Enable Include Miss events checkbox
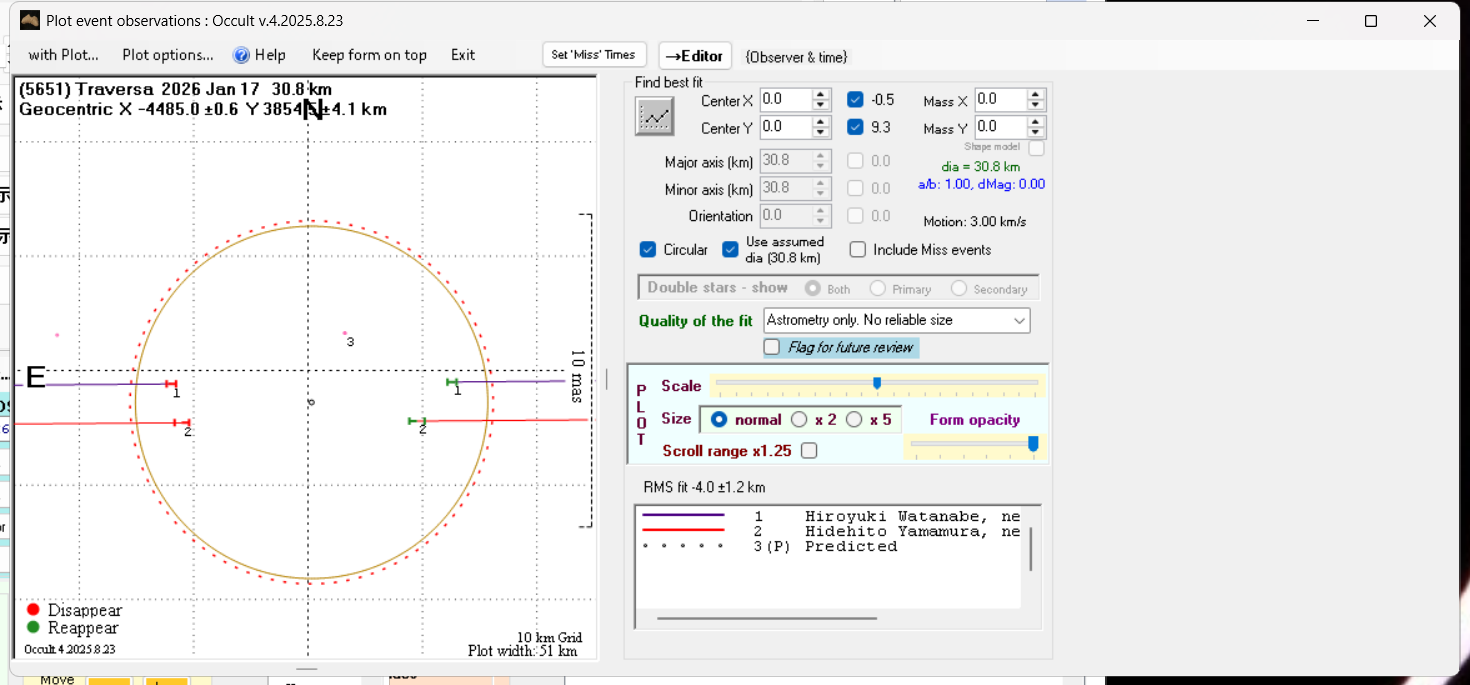Screen dimensions: 1470x685 pyautogui.click(x=858, y=250)
